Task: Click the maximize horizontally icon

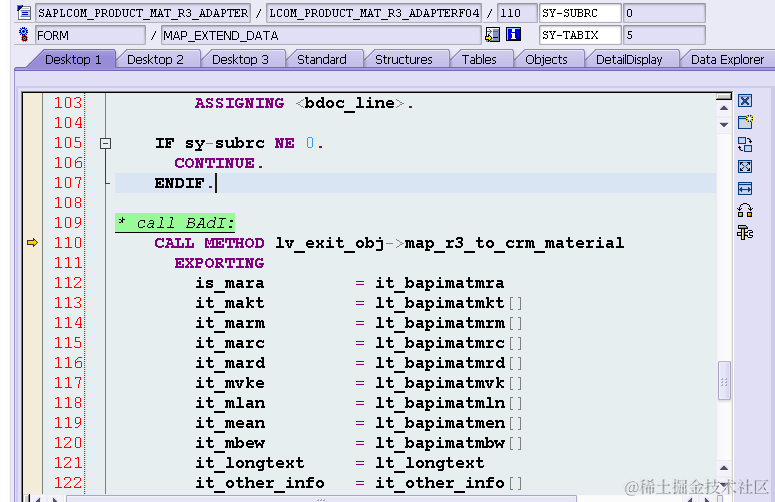Action: [745, 189]
